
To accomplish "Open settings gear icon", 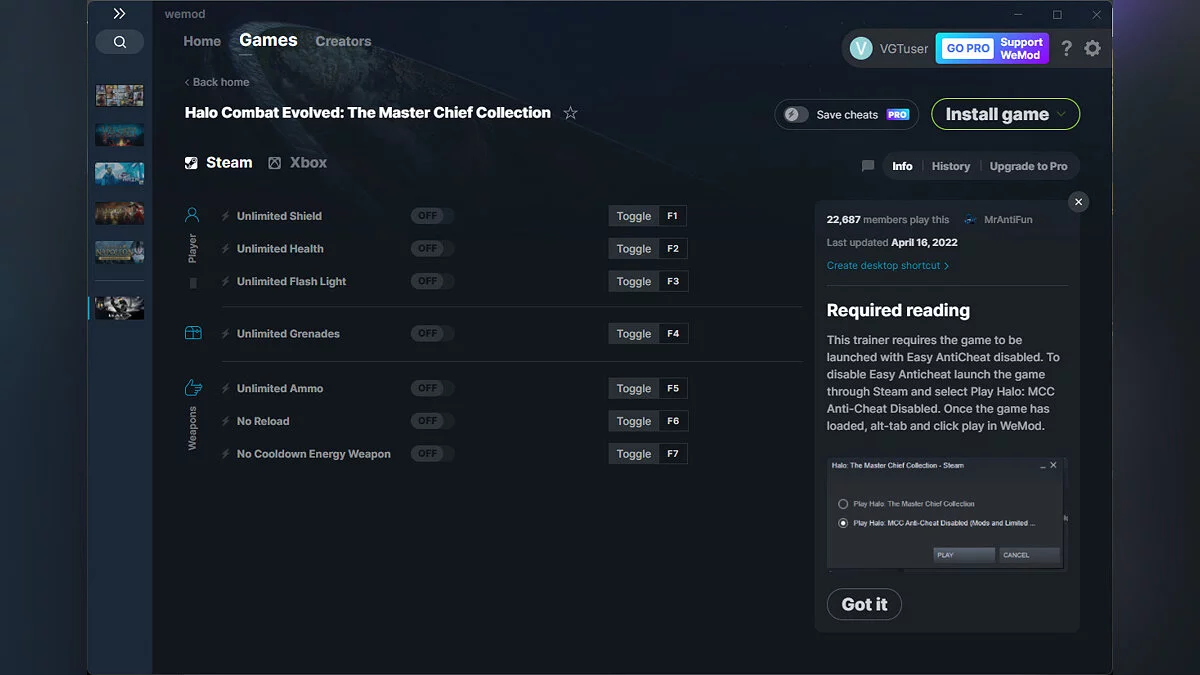I will pos(1093,48).
